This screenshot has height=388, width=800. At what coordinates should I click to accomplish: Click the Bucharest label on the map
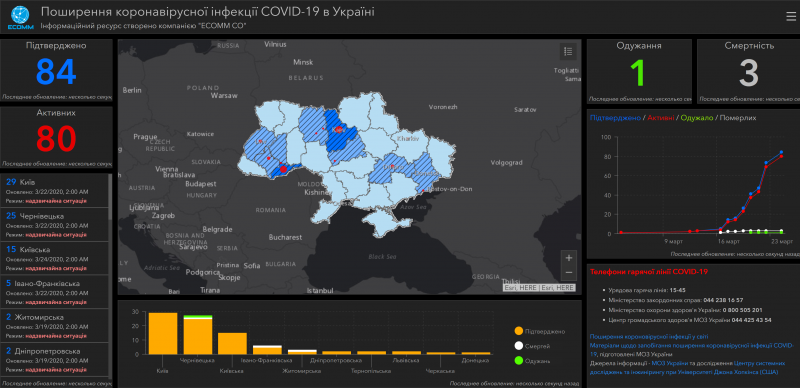click(286, 237)
